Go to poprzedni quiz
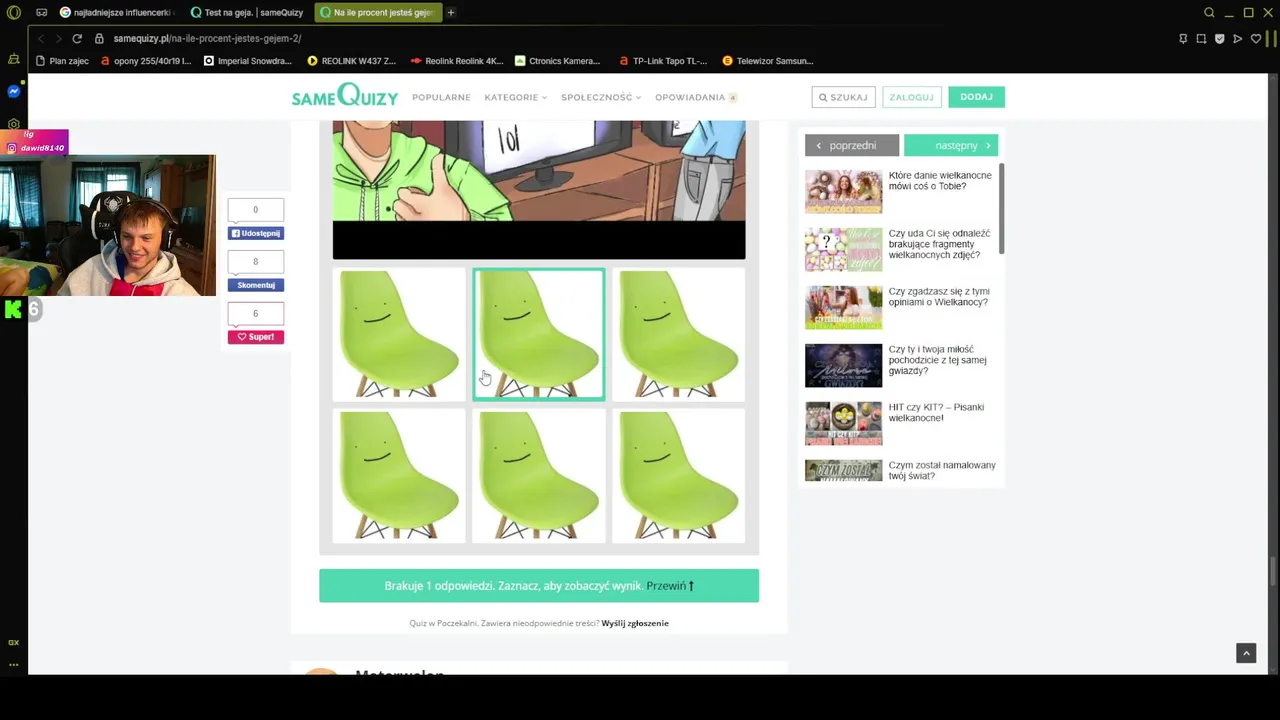The height and width of the screenshot is (720, 1280). coord(852,145)
